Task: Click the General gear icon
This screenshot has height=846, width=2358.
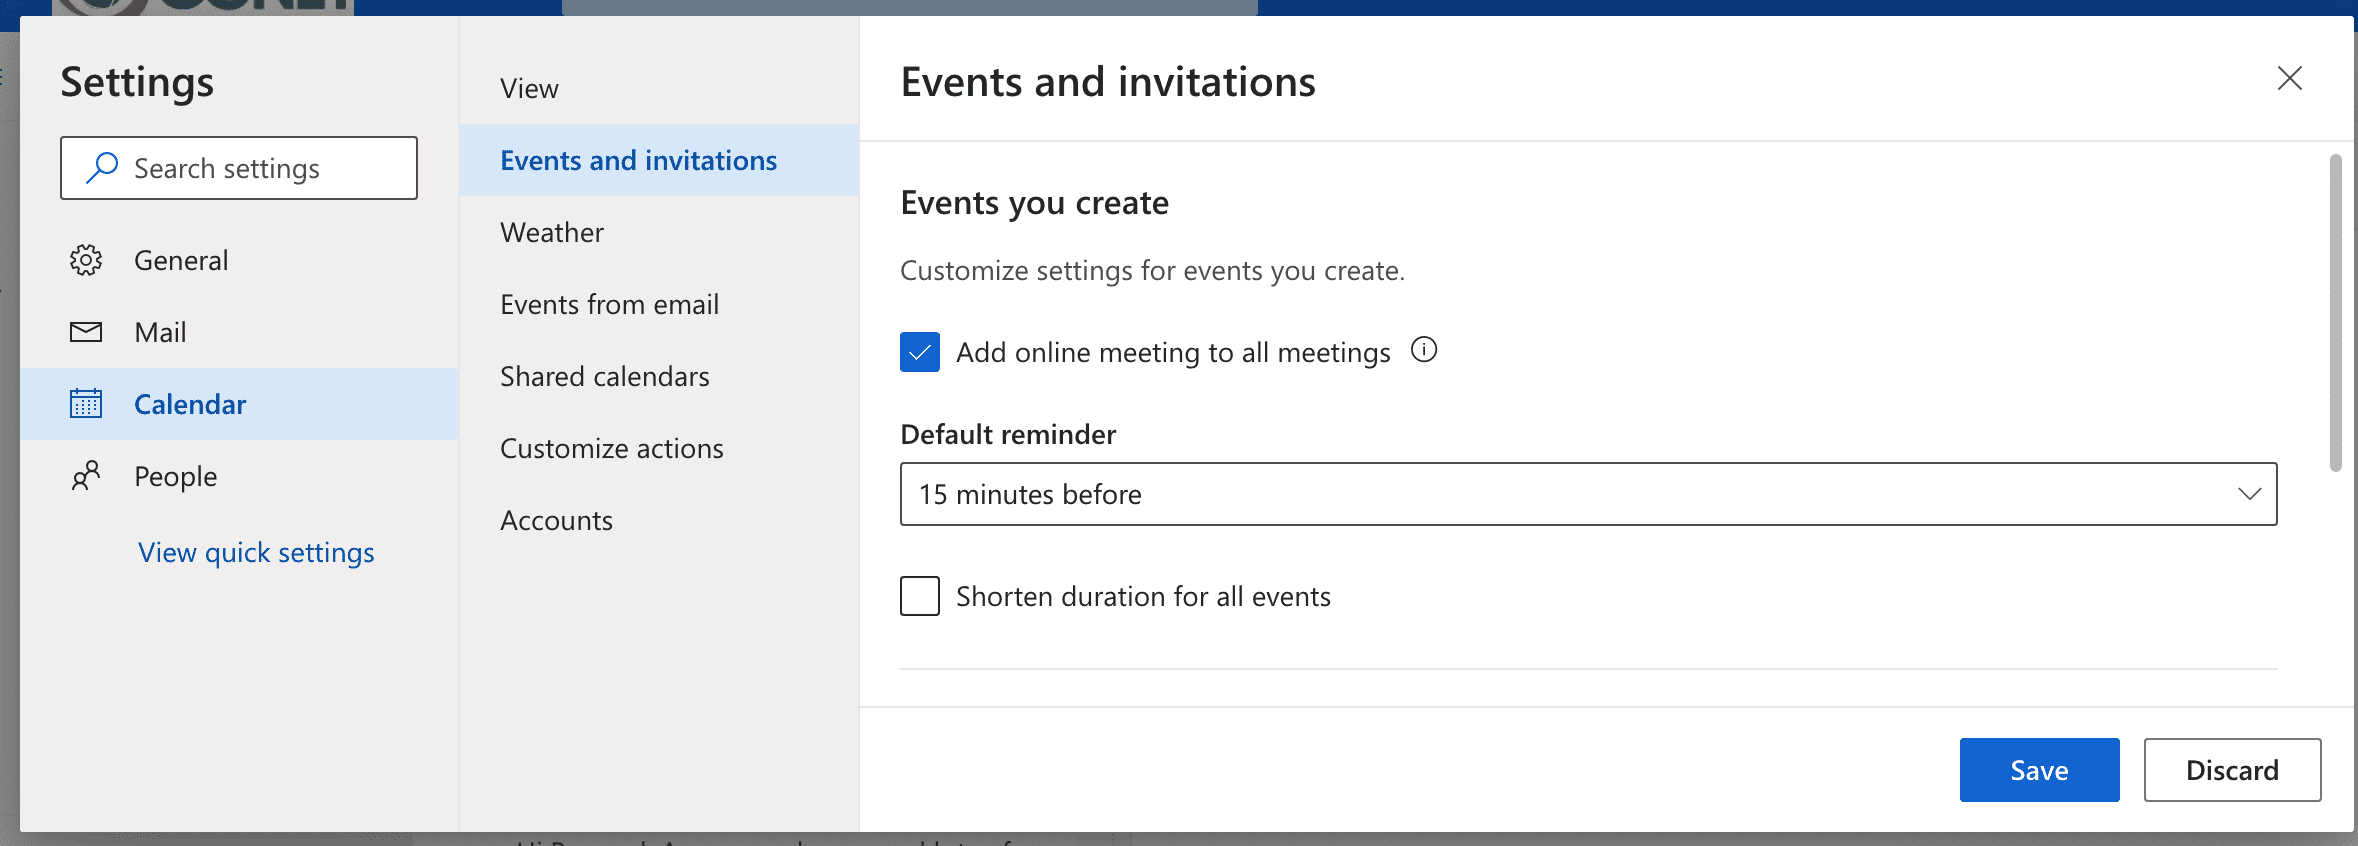Action: (86, 260)
